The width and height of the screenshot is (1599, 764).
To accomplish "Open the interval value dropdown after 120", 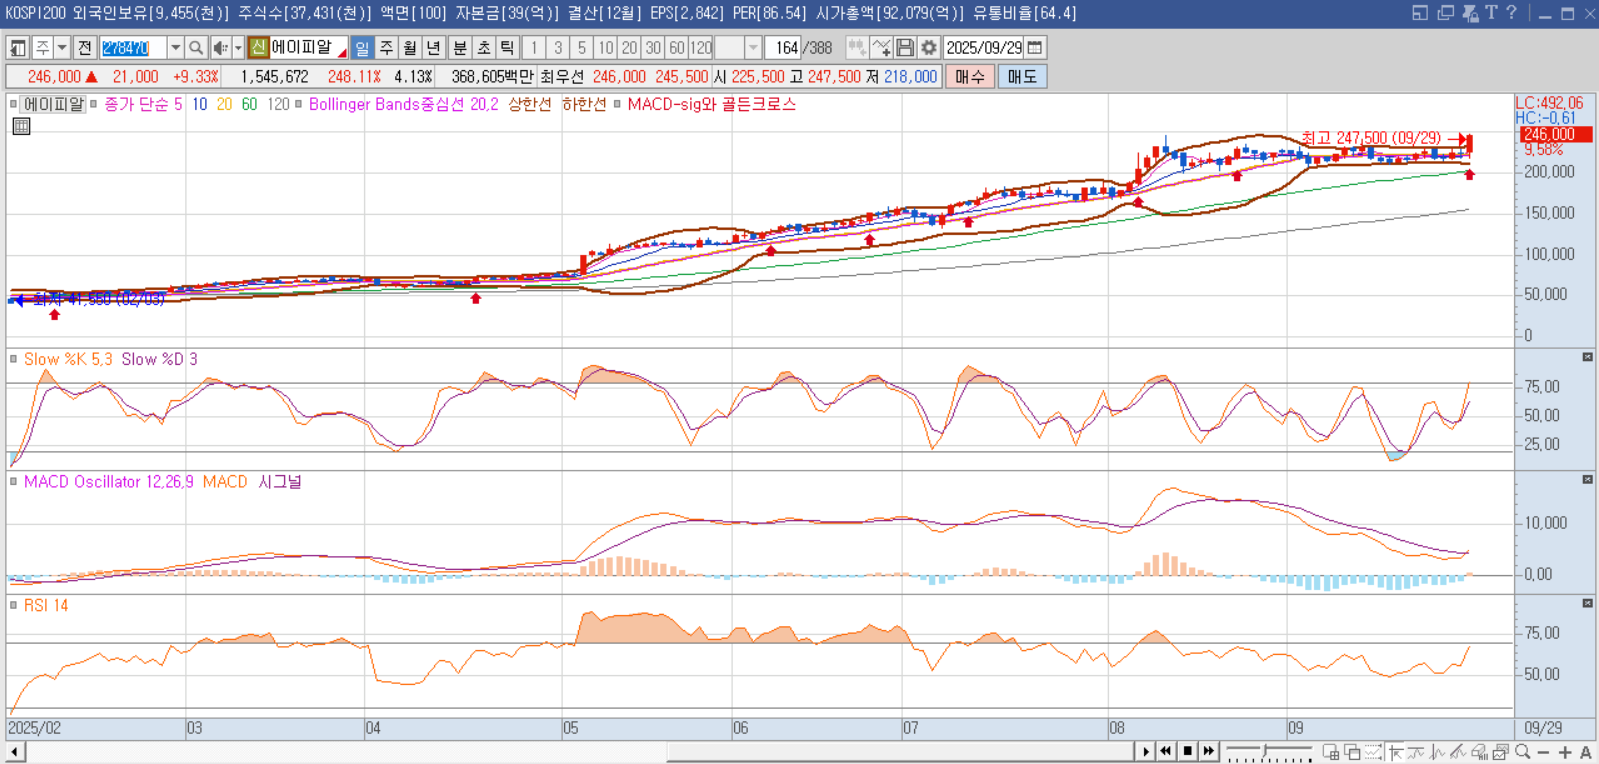I will [x=754, y=48].
